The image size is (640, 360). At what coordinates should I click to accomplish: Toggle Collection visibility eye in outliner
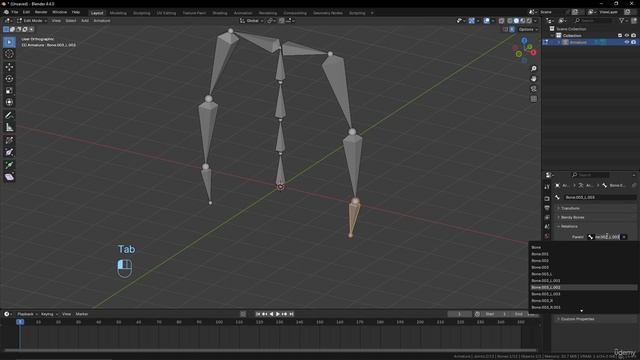pos(627,36)
